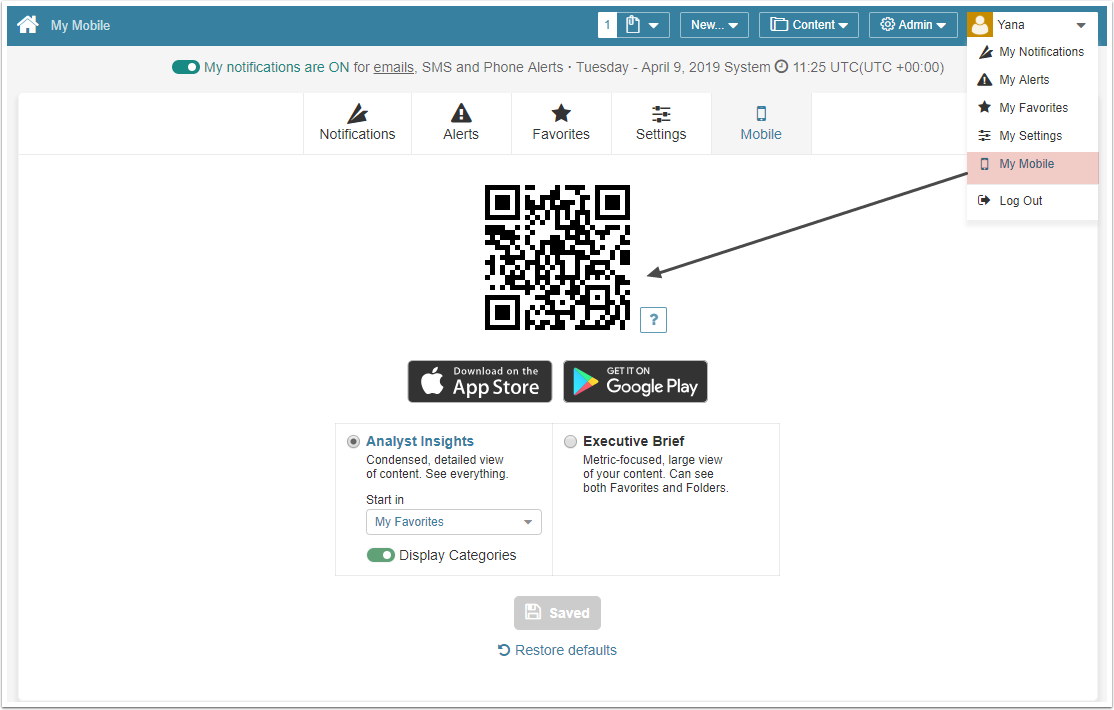Click the QR code image
The height and width of the screenshot is (710, 1114).
[x=557, y=257]
